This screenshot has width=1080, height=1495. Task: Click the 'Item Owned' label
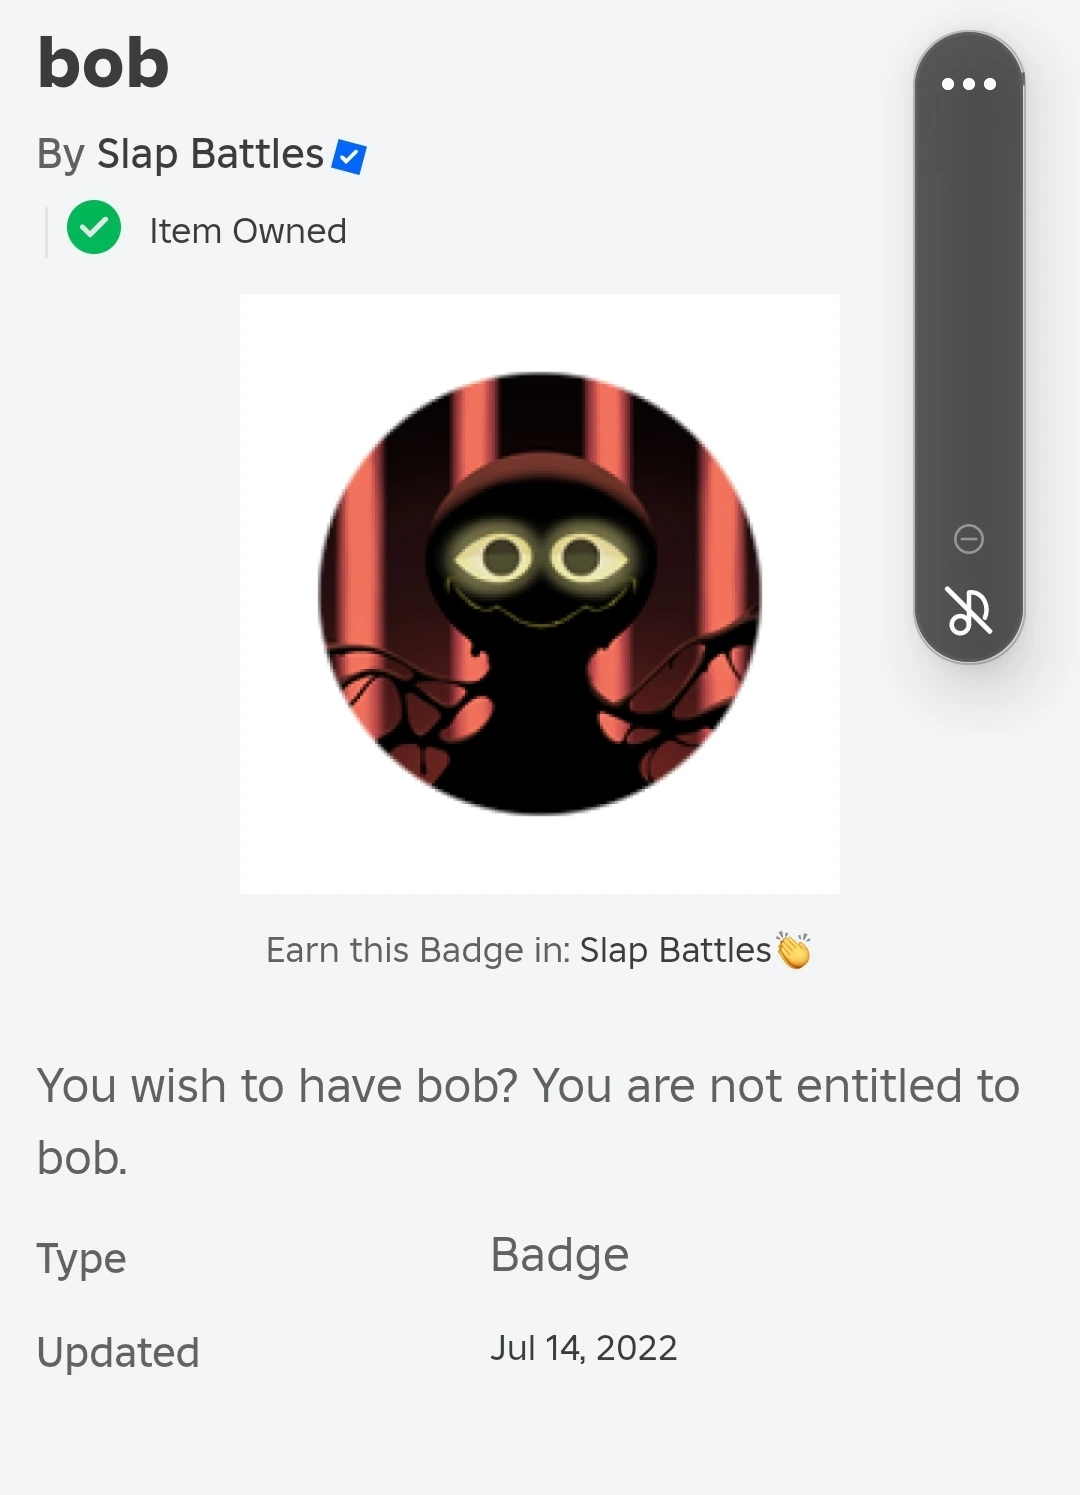click(248, 231)
